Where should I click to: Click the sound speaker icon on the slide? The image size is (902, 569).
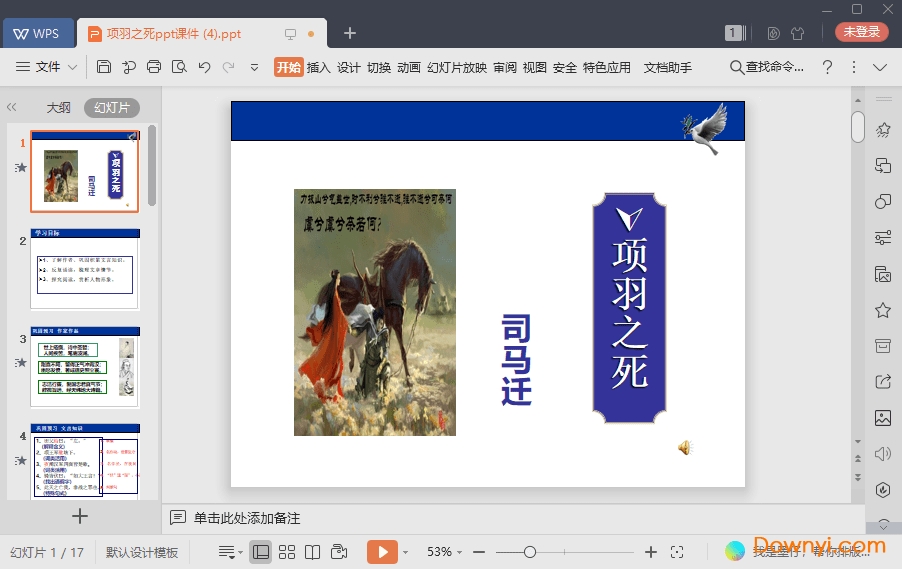click(x=685, y=447)
